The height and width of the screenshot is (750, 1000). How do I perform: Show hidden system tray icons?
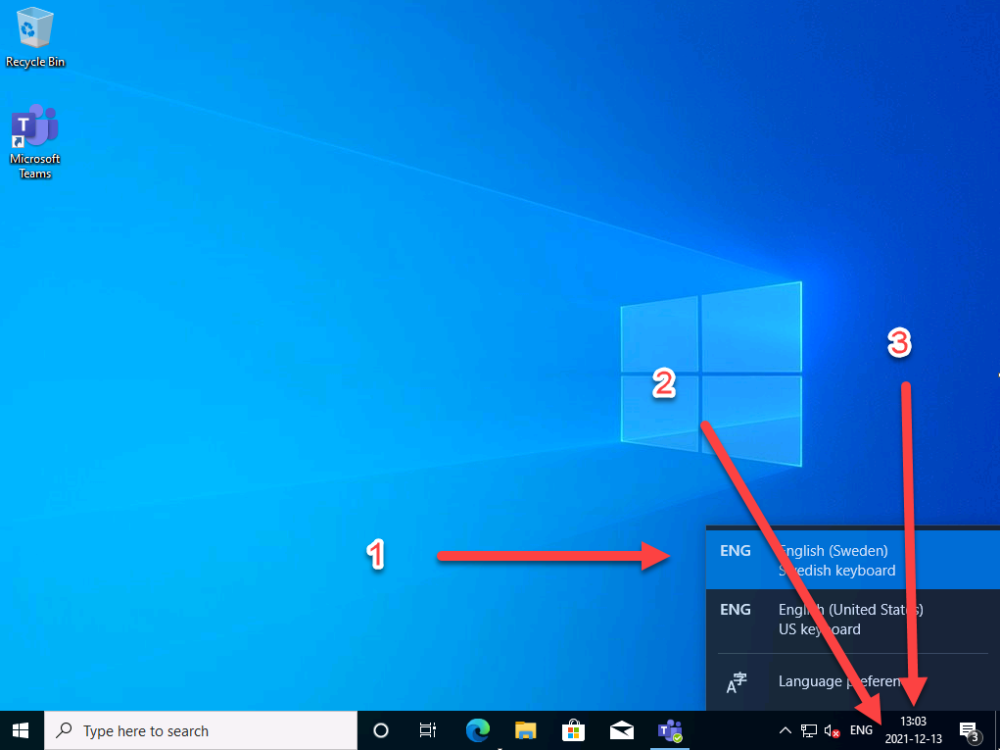[786, 730]
